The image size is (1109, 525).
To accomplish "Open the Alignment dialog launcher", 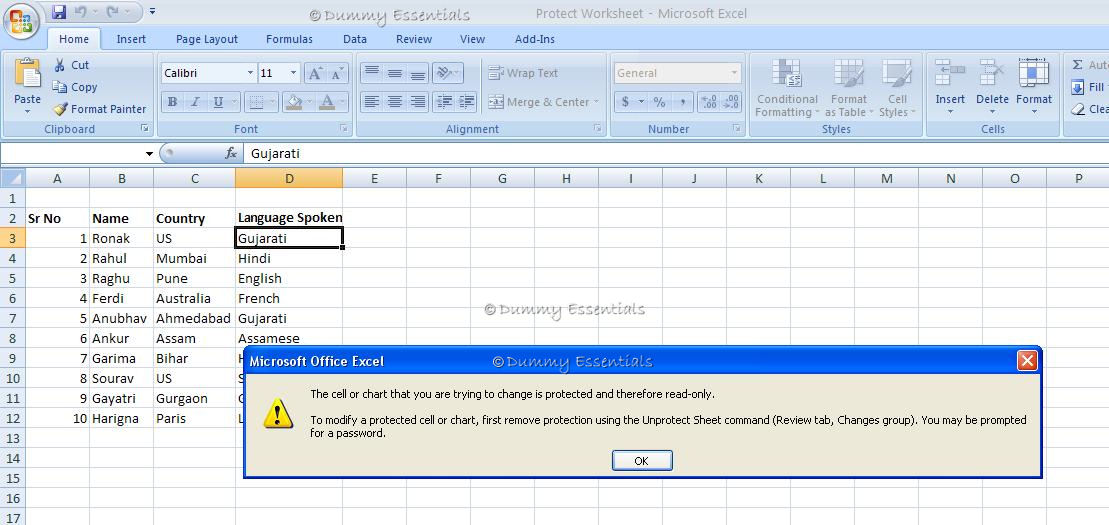I will [598, 129].
